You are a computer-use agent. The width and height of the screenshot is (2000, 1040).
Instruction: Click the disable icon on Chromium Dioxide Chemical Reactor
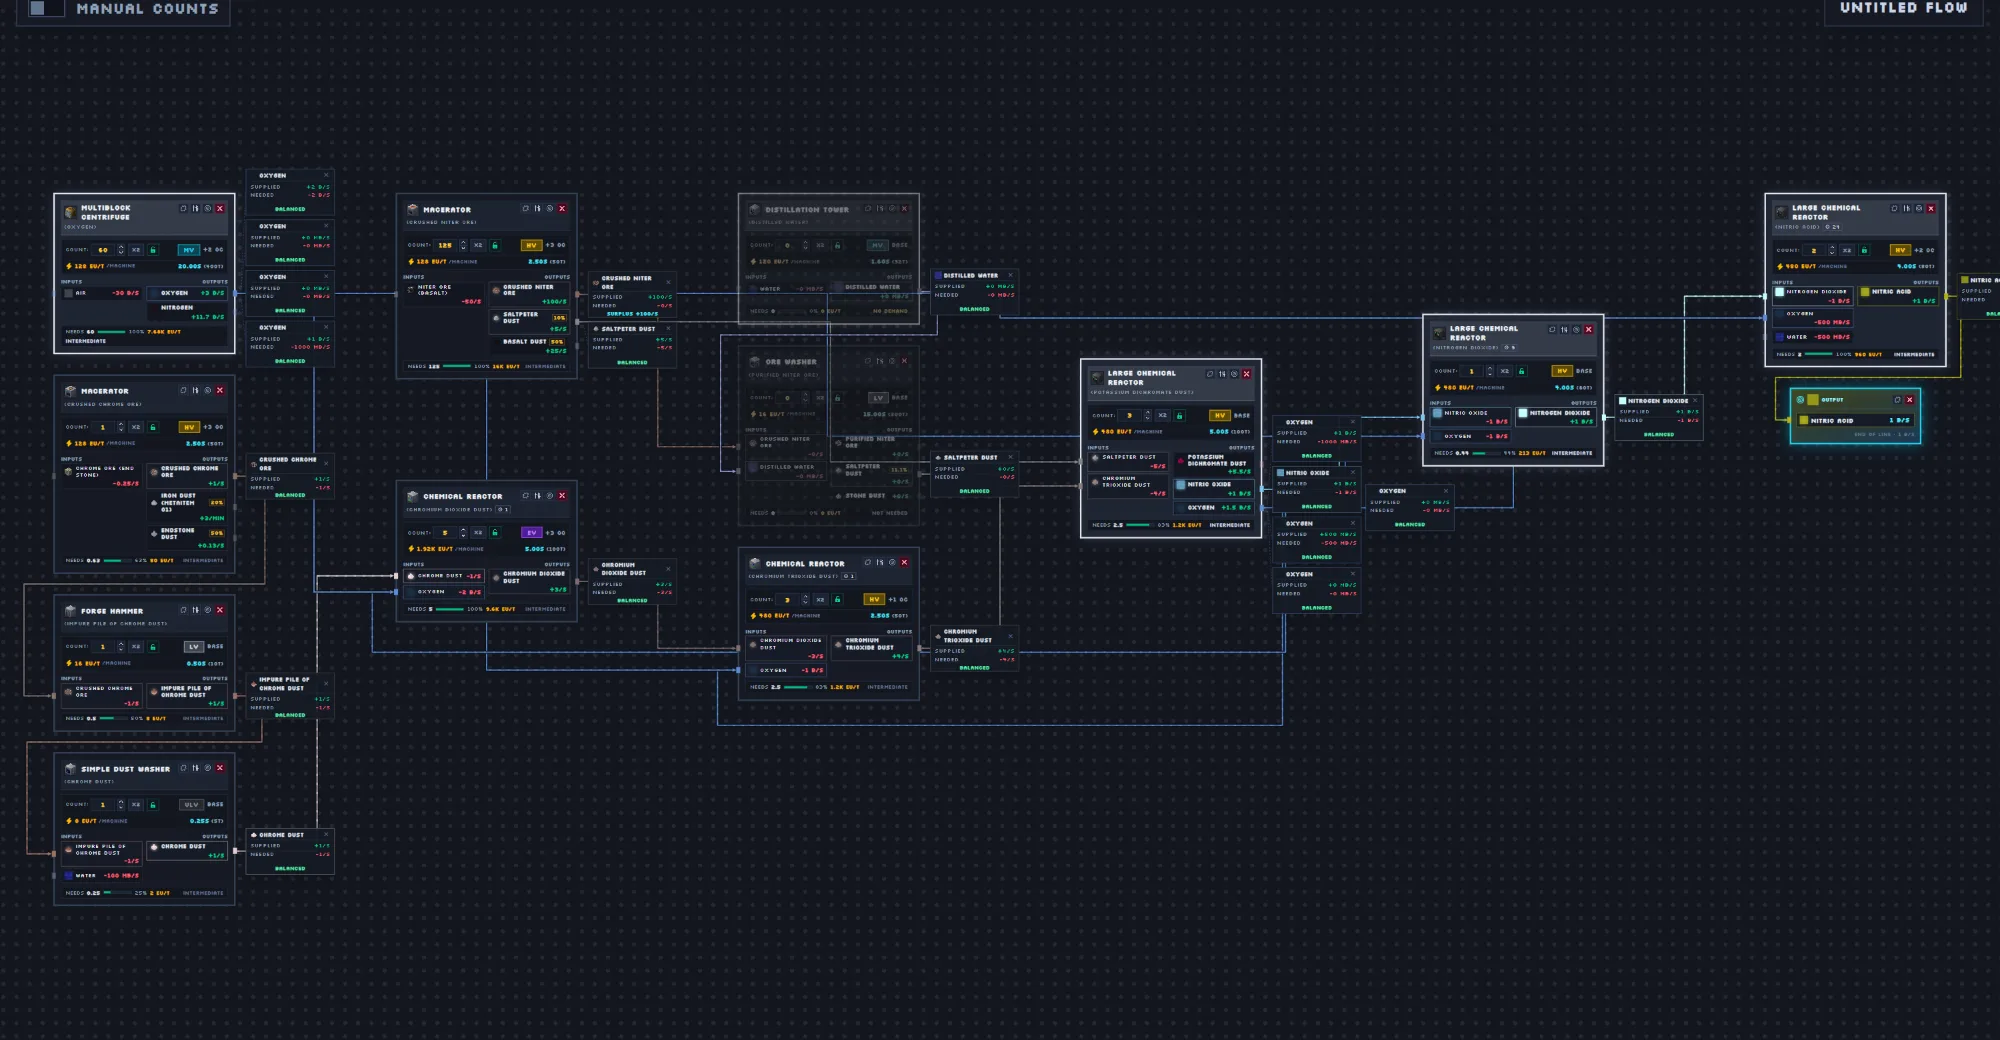(550, 496)
